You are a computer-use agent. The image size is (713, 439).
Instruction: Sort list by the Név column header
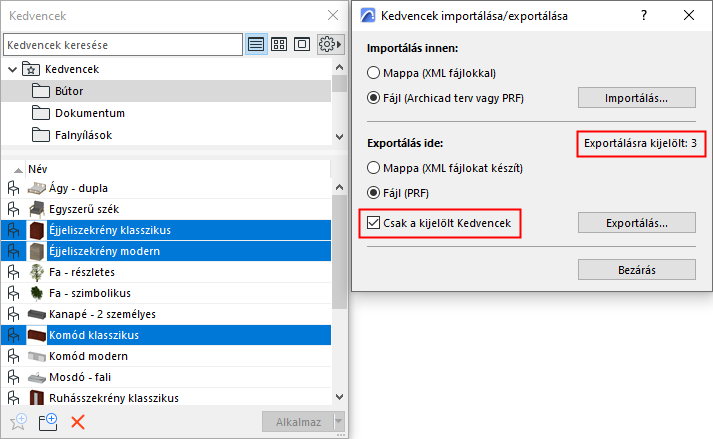click(38, 169)
